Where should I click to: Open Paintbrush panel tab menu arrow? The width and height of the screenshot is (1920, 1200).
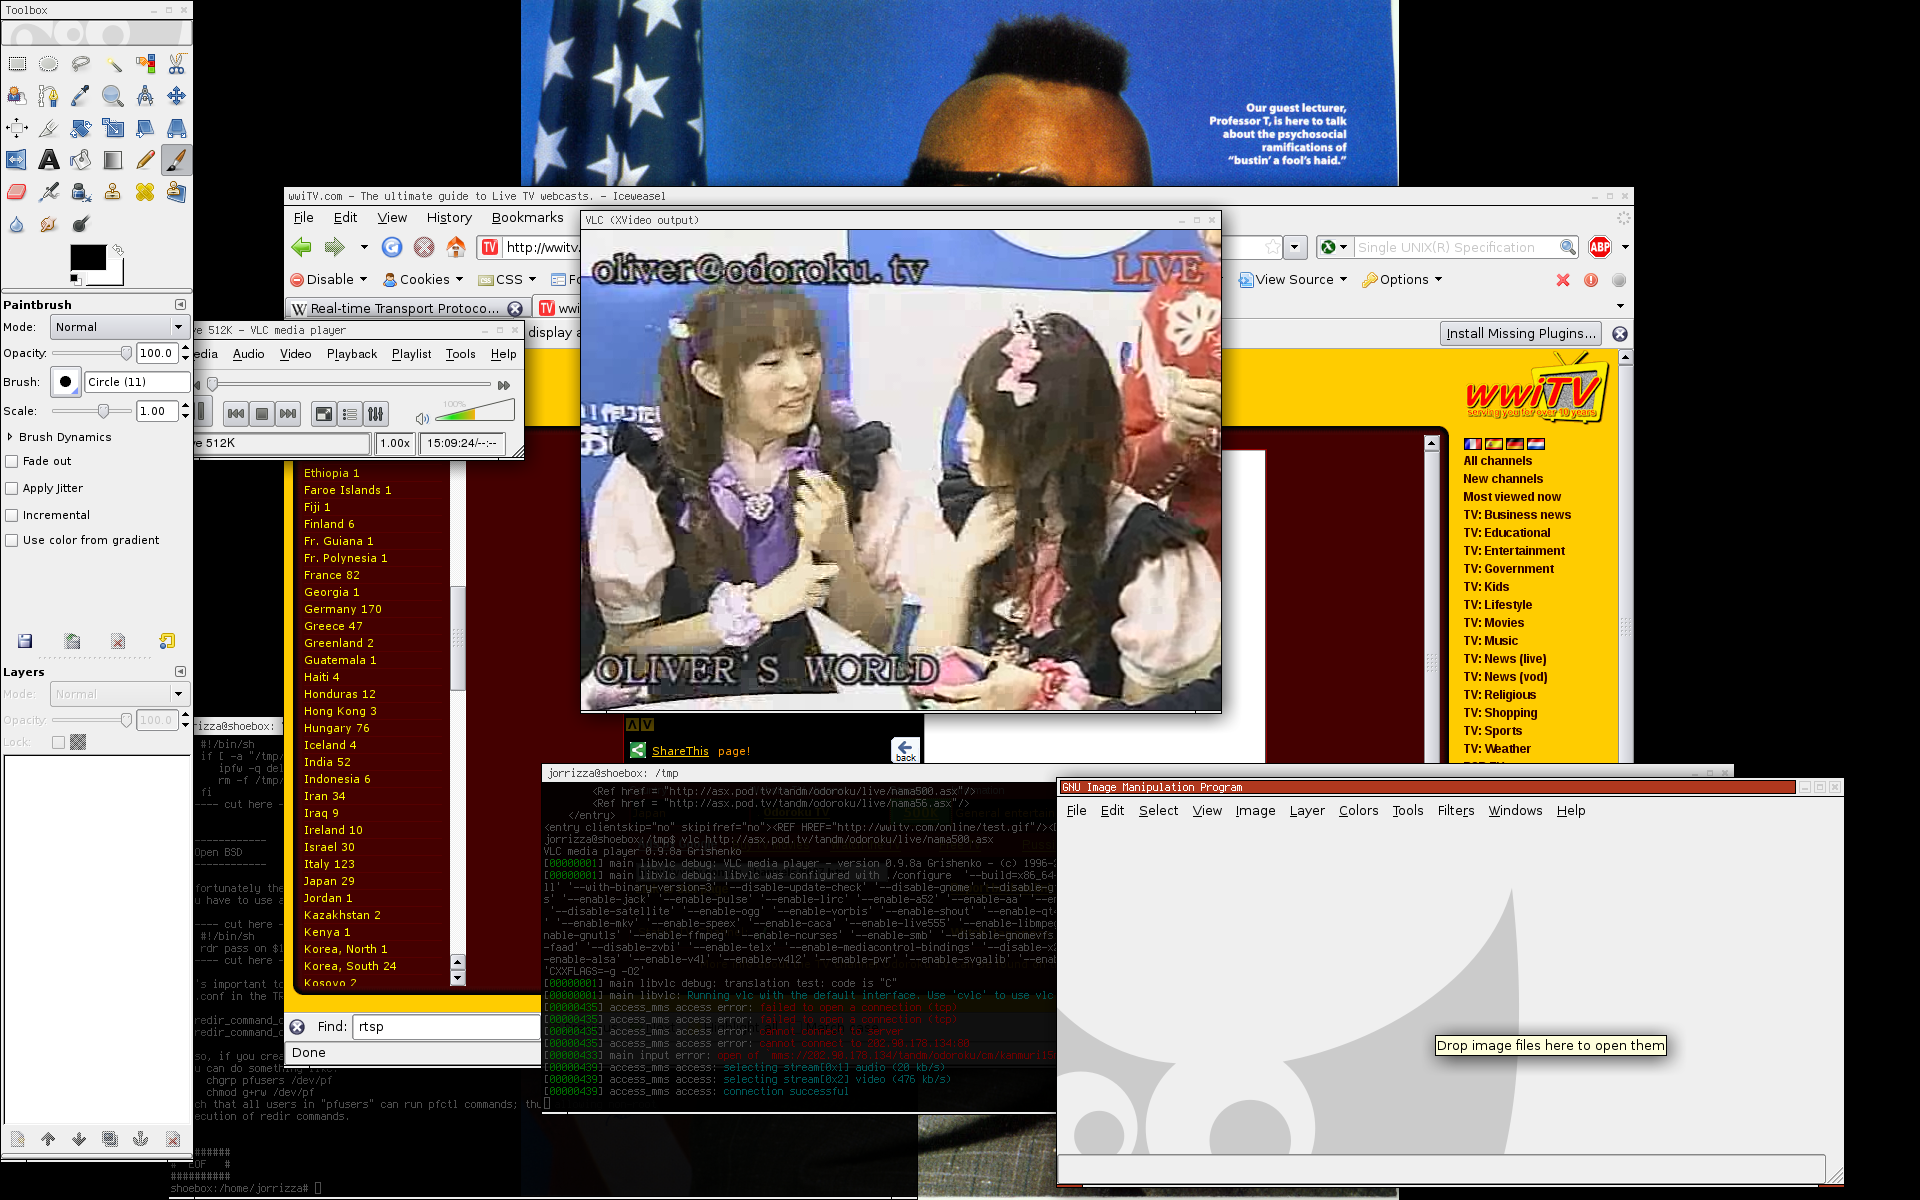pyautogui.click(x=180, y=305)
